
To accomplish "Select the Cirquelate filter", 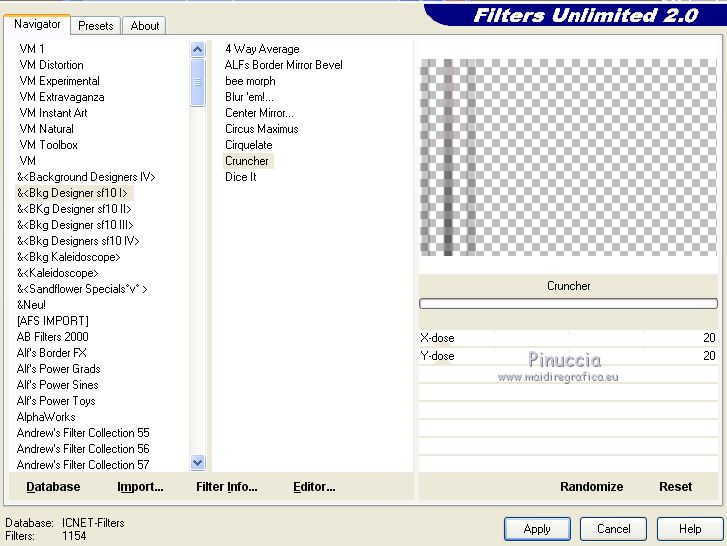I will (x=249, y=145).
